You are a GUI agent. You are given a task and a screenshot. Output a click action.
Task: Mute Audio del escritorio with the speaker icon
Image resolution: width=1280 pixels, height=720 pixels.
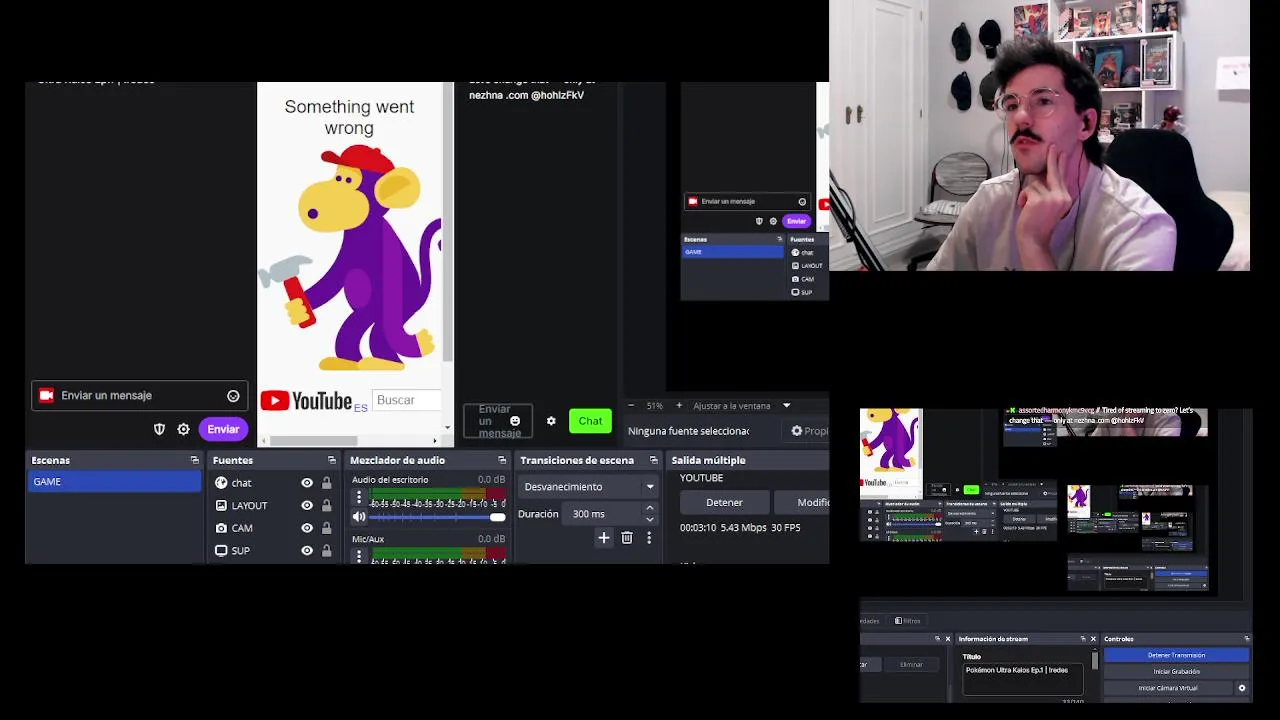[x=359, y=517]
